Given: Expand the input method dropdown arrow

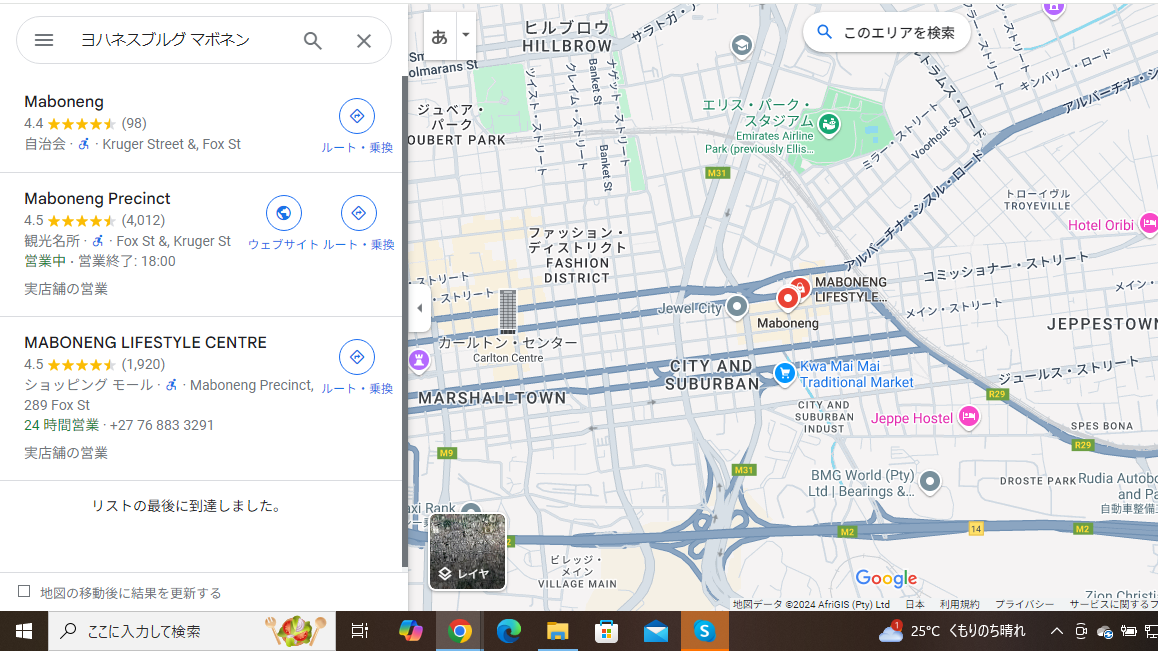Looking at the screenshot, I should pos(465,35).
